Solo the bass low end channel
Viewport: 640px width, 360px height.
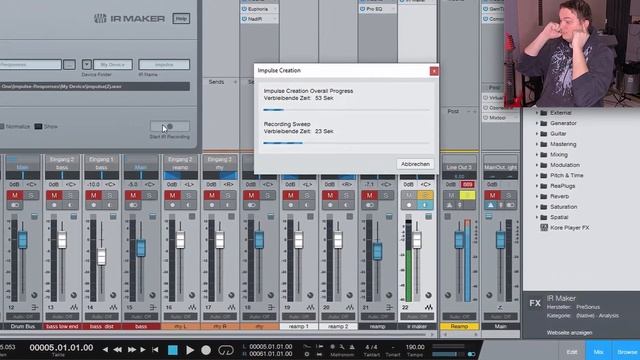[70, 196]
